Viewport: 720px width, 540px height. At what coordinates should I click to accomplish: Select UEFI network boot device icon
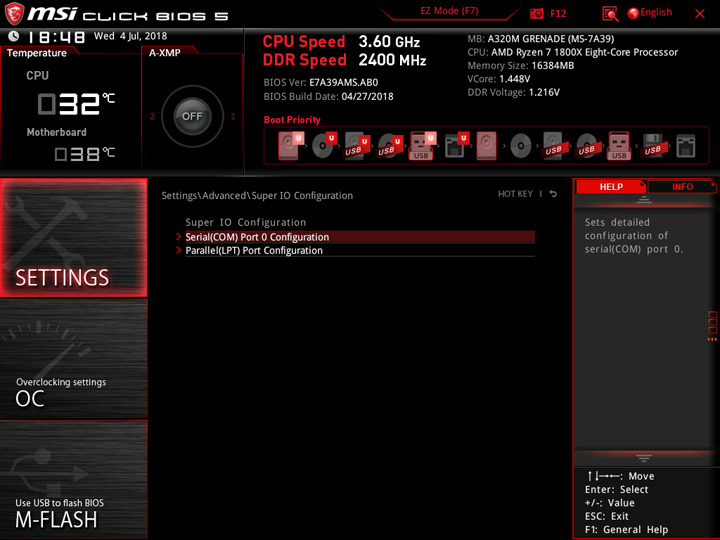456,146
